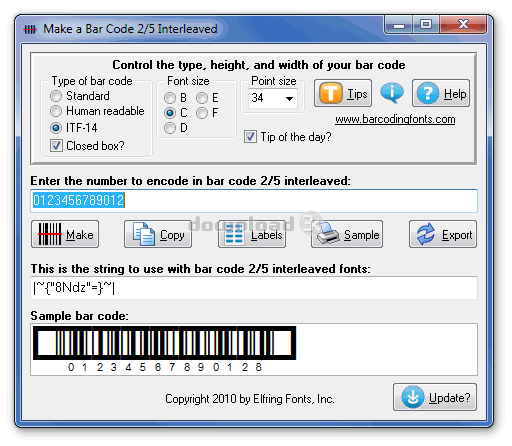Open Help with the question mark icon
This screenshot has height=446, width=512.
[441, 93]
